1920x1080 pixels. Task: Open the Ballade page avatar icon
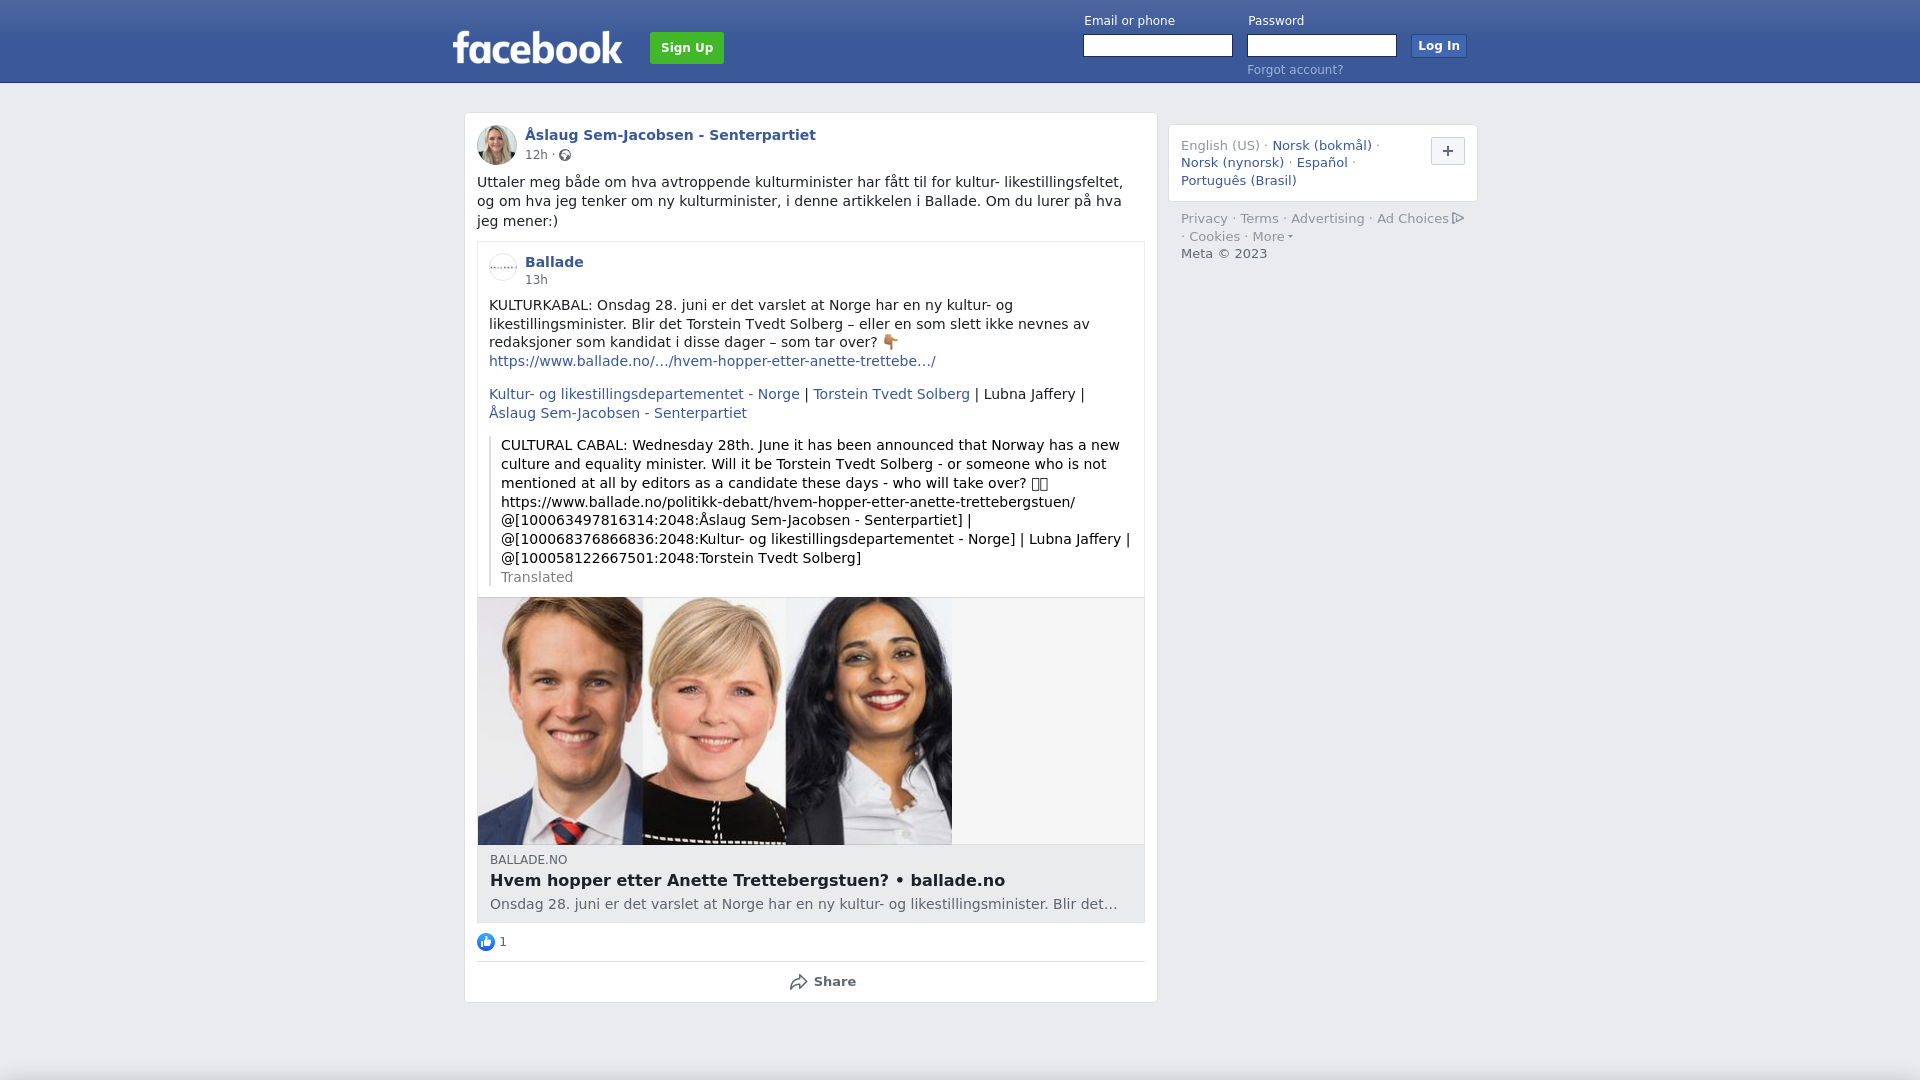[x=503, y=267]
